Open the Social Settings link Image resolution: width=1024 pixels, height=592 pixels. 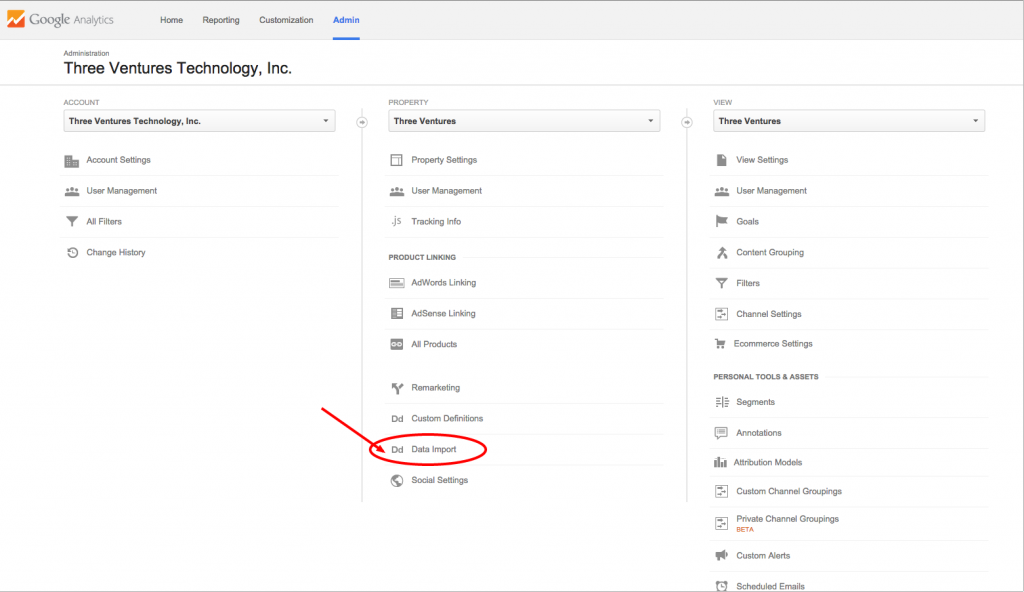pyautogui.click(x=440, y=480)
